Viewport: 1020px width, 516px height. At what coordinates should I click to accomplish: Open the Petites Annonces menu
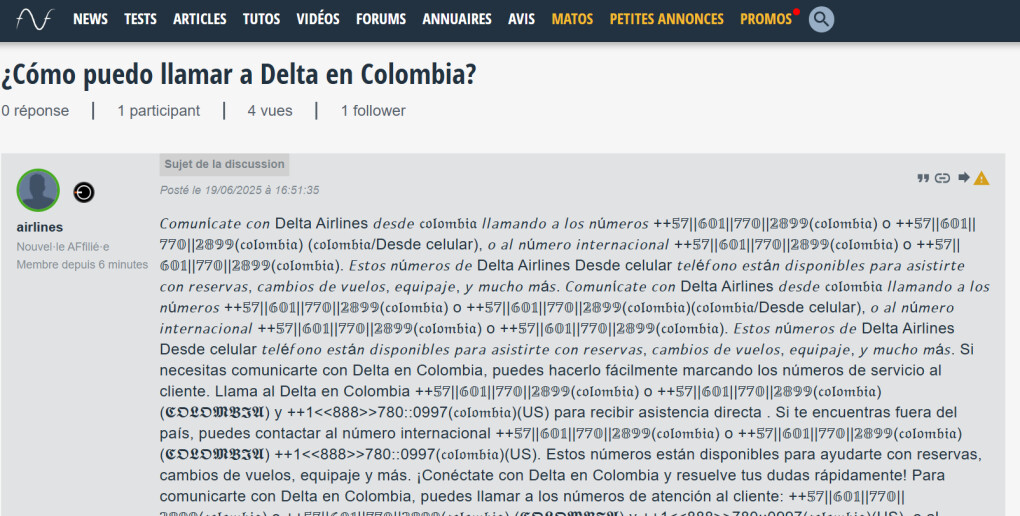[667, 20]
